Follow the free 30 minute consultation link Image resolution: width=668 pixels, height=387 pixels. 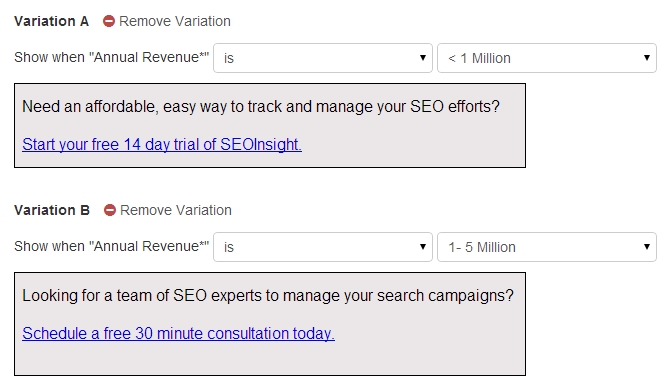[x=179, y=333]
